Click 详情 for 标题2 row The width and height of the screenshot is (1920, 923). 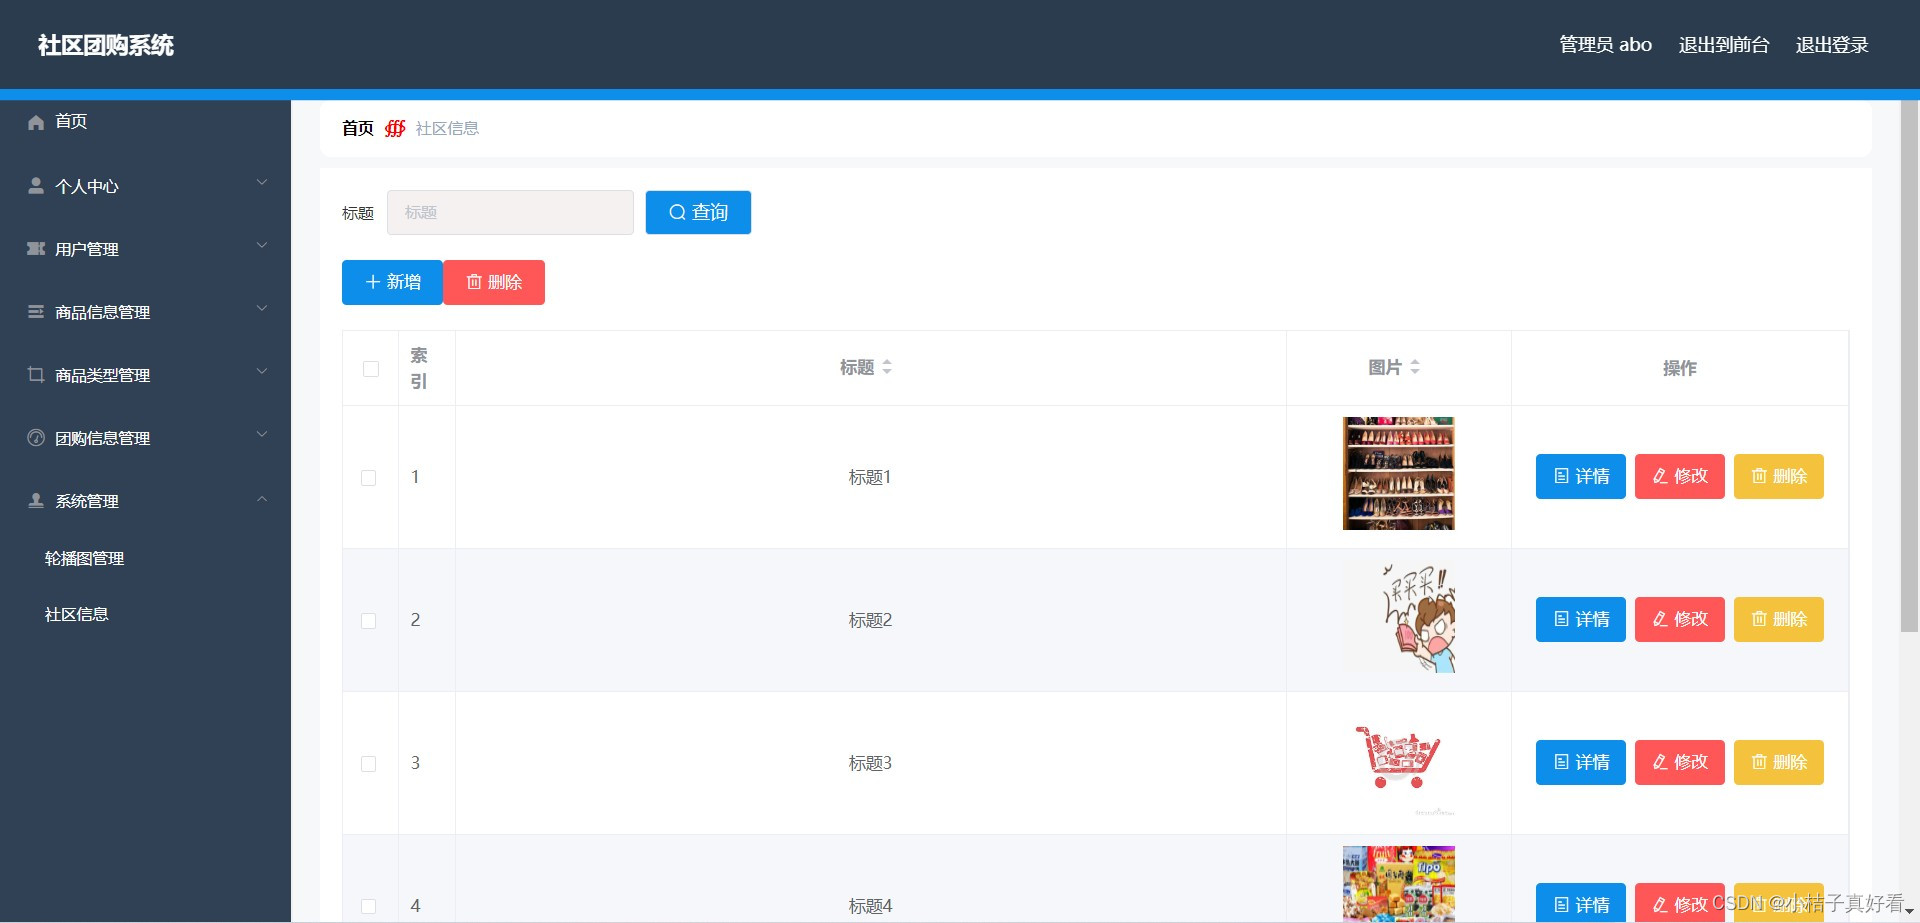pyautogui.click(x=1581, y=619)
